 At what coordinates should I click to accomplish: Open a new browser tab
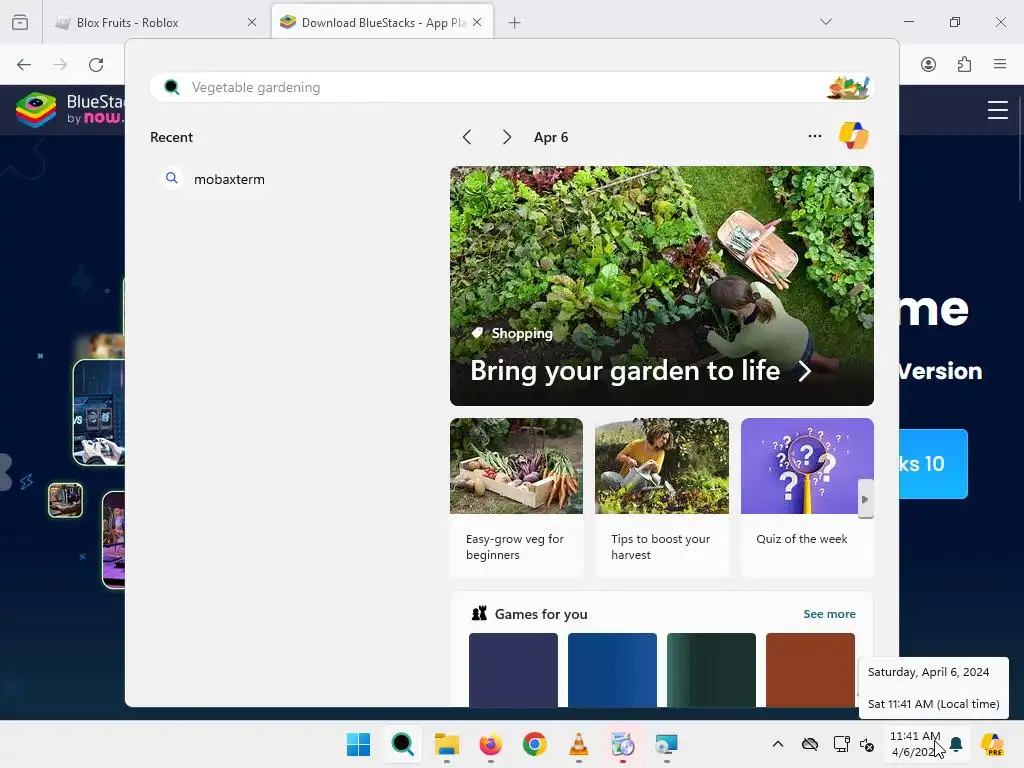pos(515,23)
